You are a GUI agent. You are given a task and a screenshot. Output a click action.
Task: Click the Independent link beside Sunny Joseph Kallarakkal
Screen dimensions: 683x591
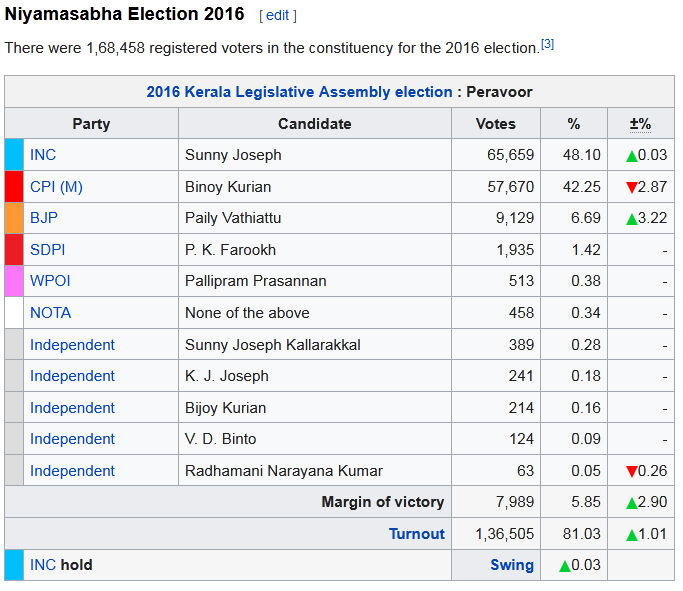click(72, 345)
